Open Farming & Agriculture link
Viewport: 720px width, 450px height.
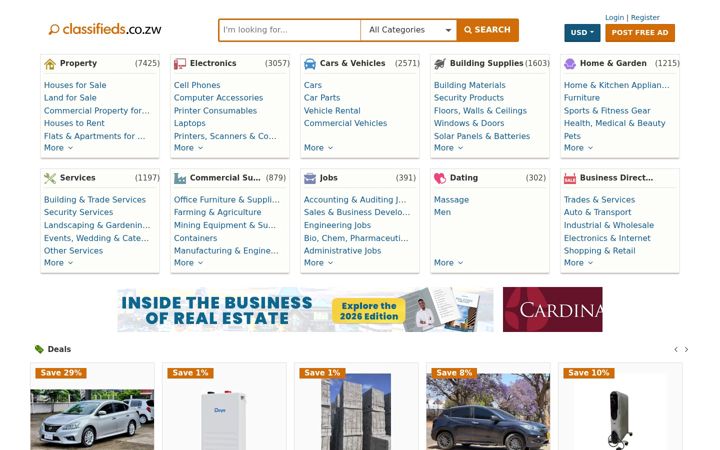click(217, 212)
